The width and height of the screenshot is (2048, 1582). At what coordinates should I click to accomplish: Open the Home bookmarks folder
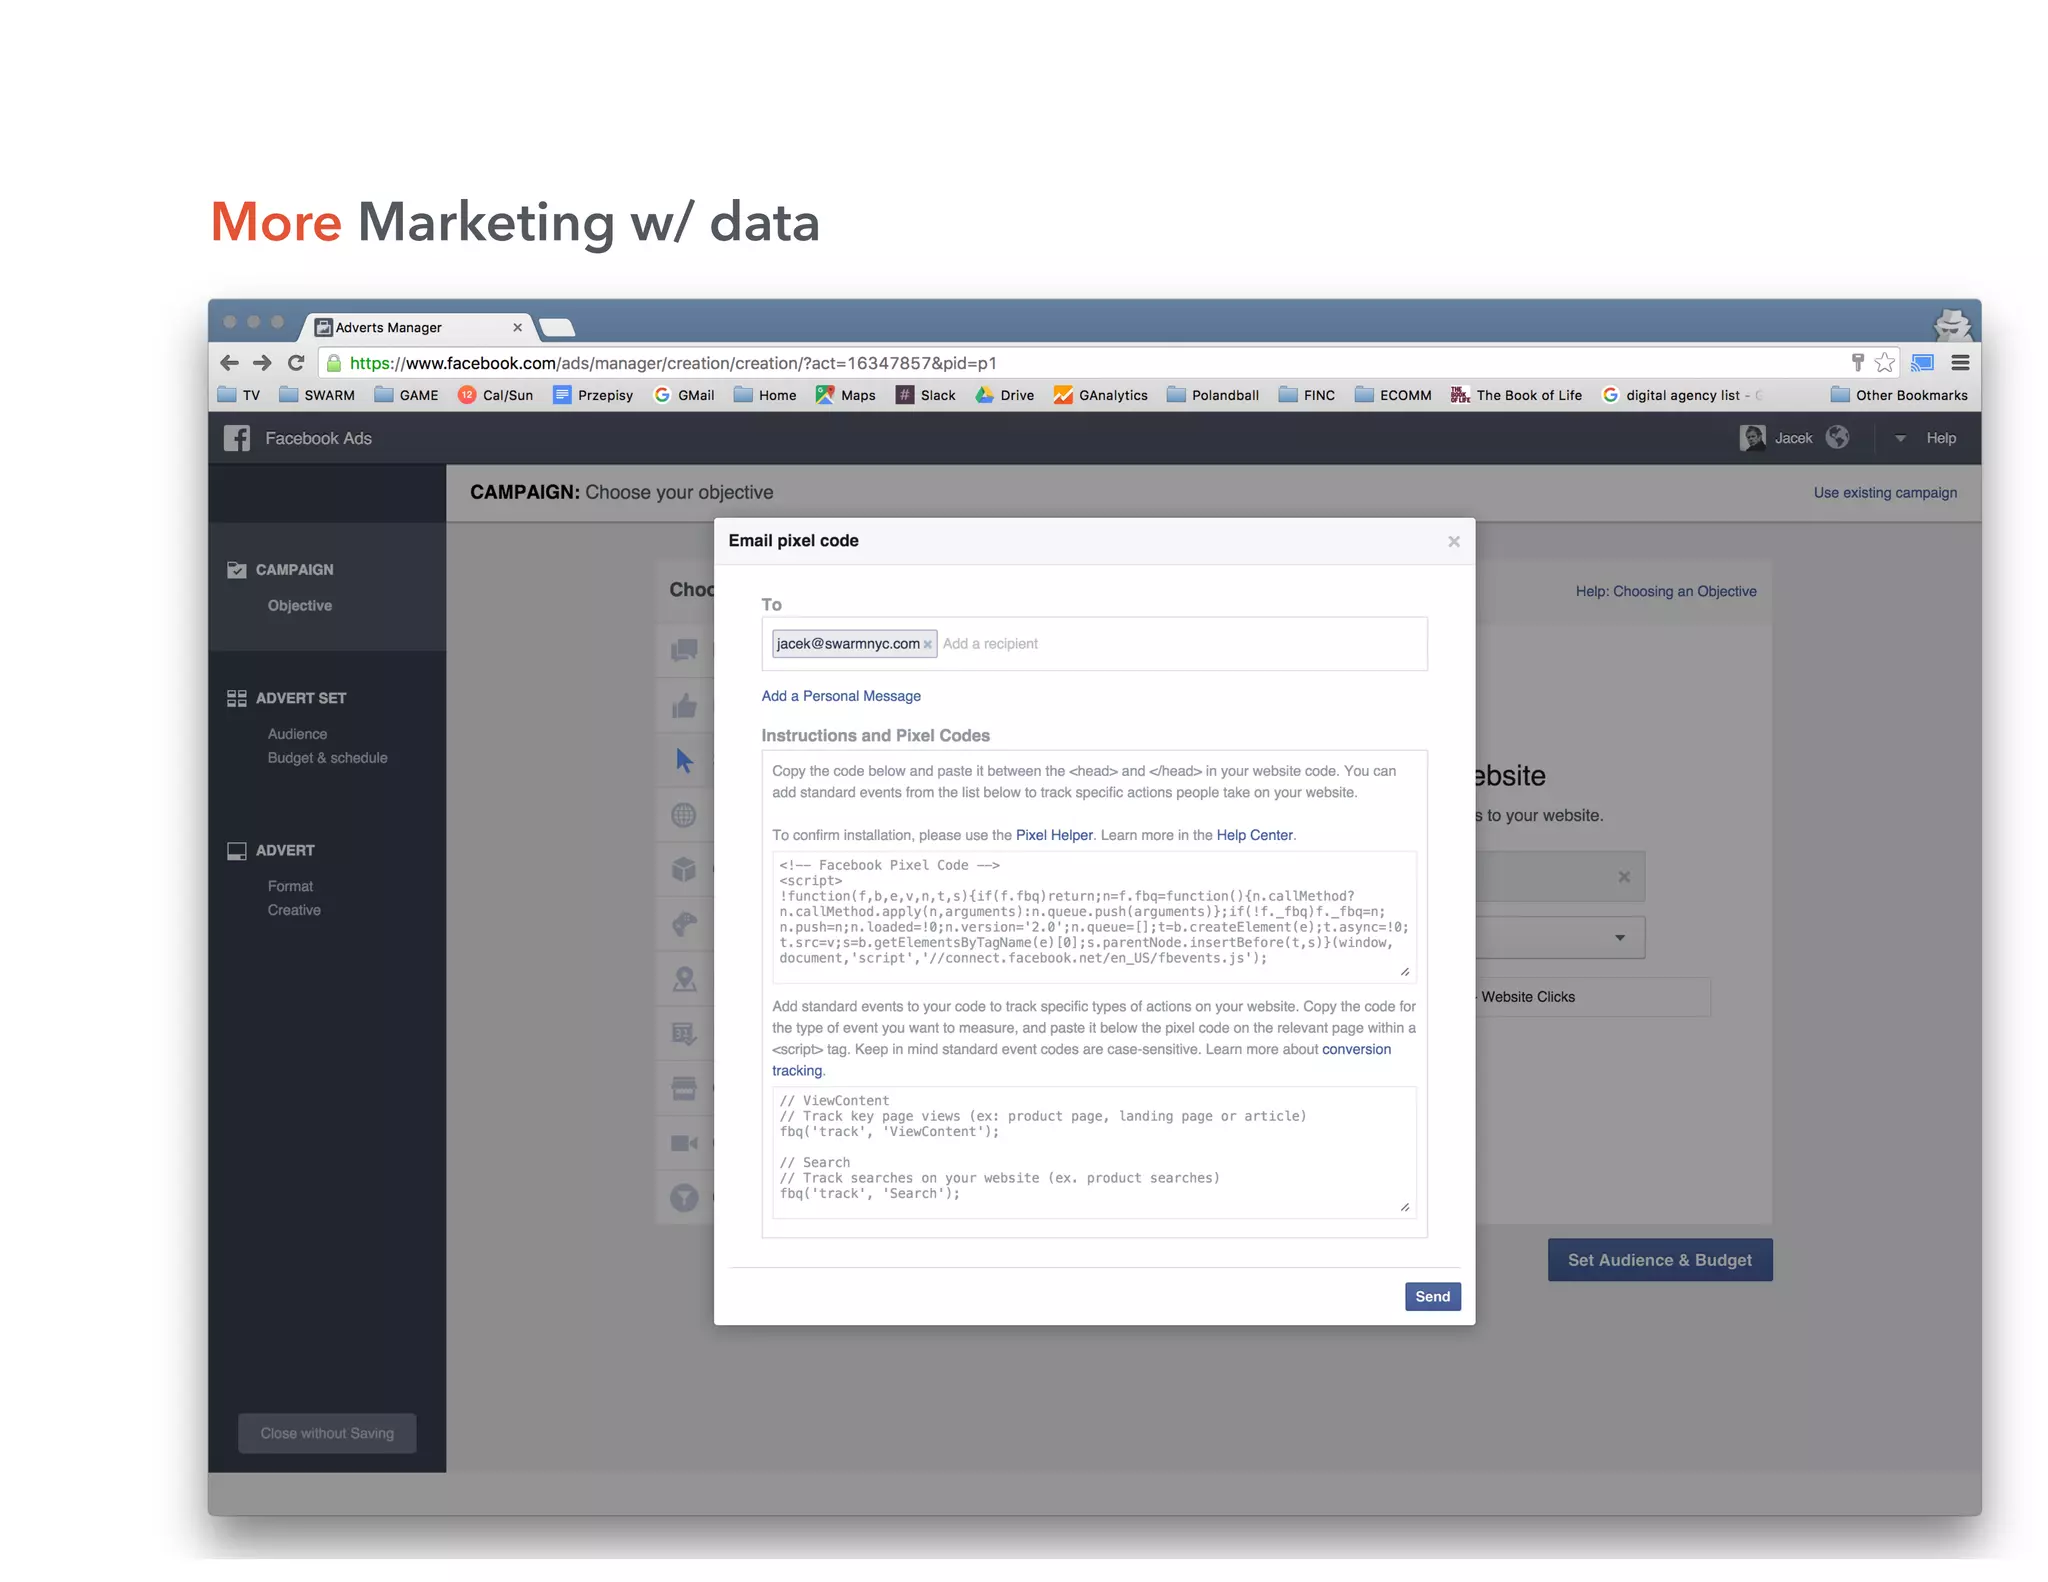765,395
